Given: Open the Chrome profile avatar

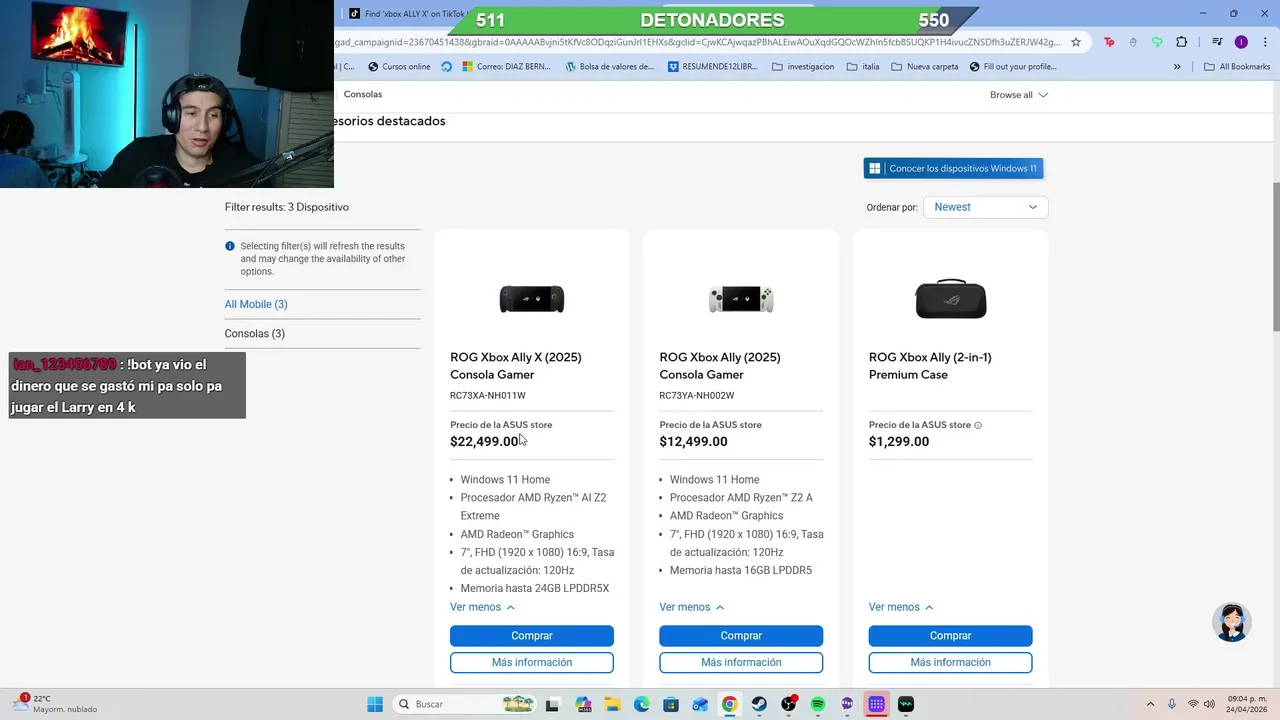Looking at the screenshot, I should tap(1241, 42).
